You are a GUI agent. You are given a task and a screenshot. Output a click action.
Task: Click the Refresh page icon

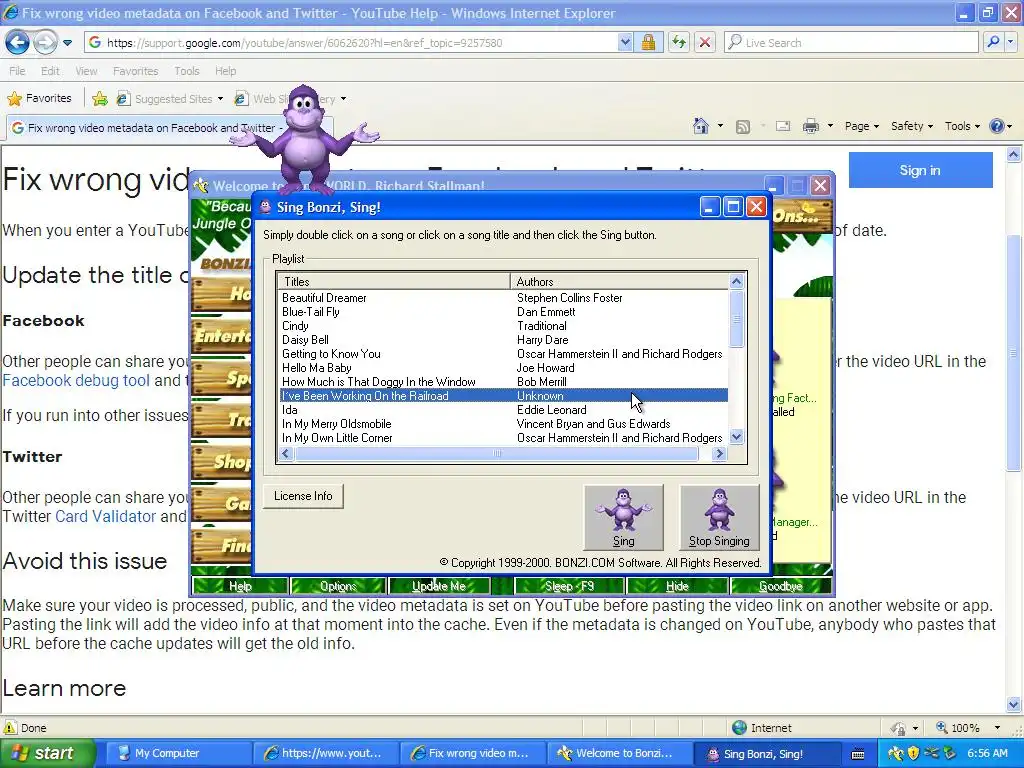point(679,43)
